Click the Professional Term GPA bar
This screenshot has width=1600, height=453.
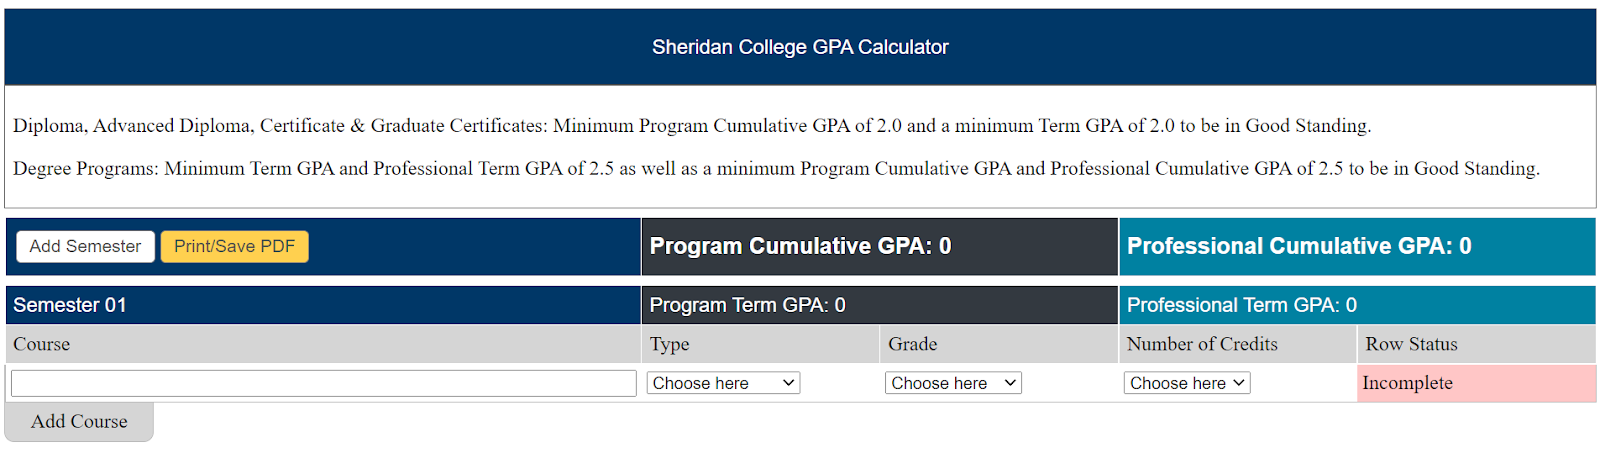pos(1241,305)
